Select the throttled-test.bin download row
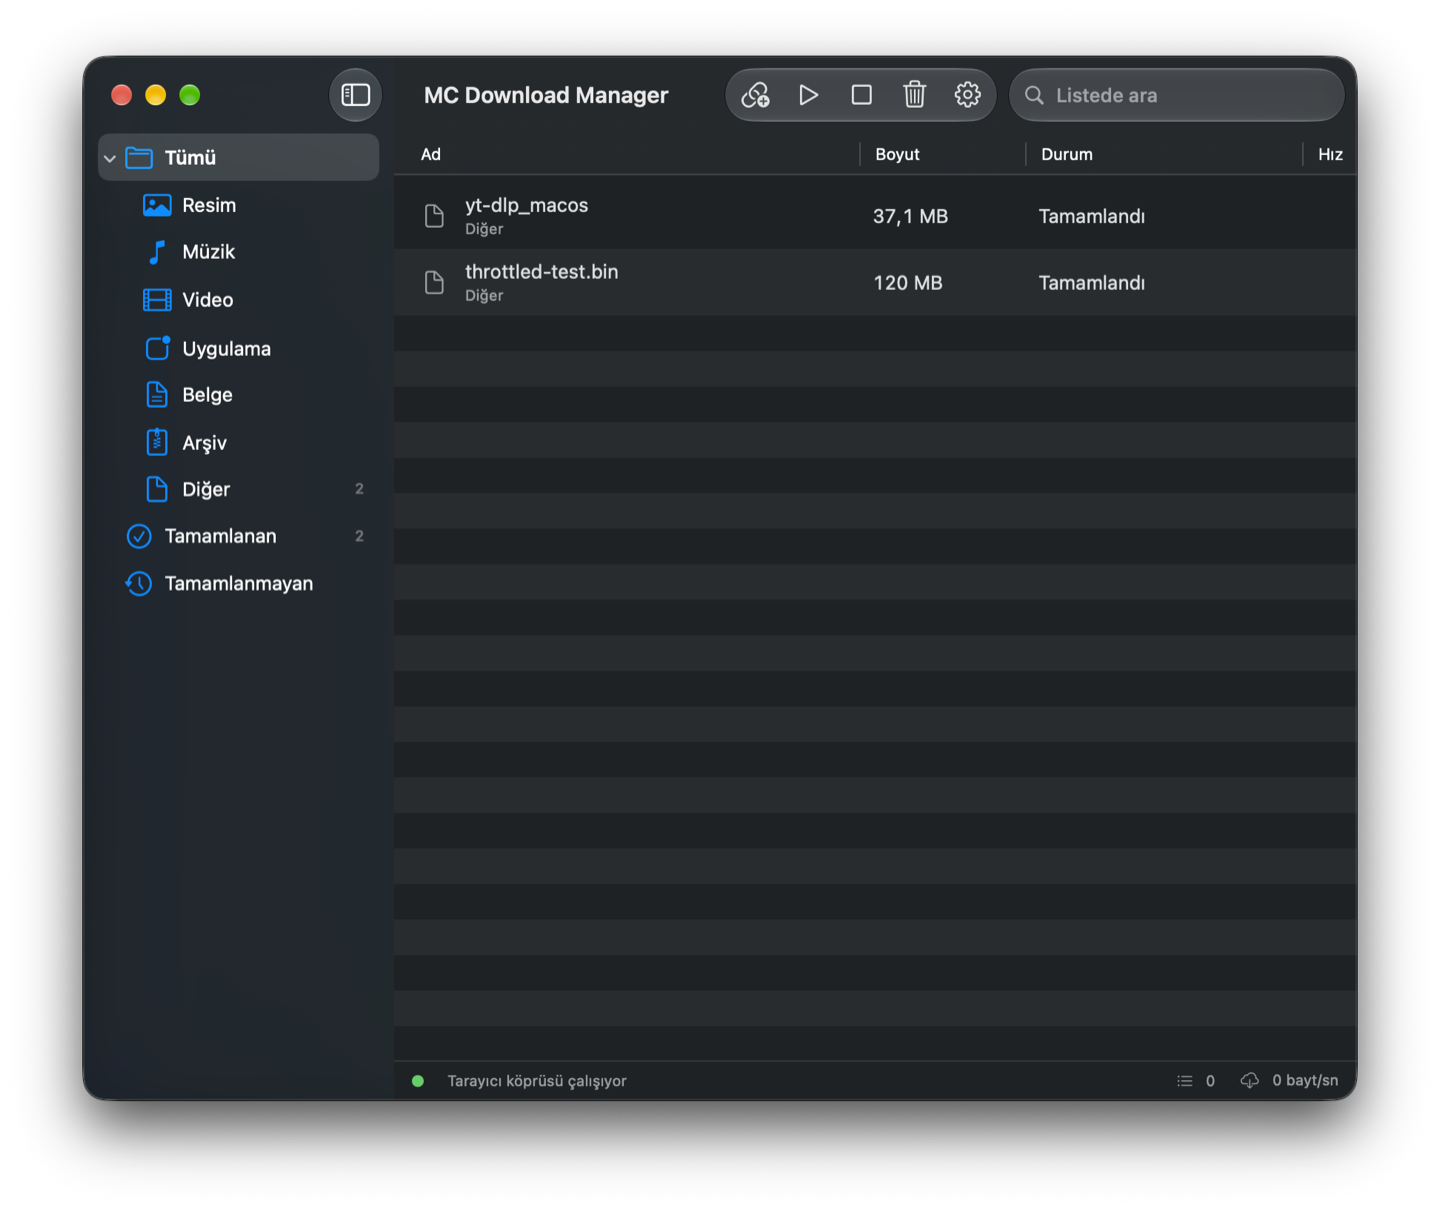 click(875, 283)
